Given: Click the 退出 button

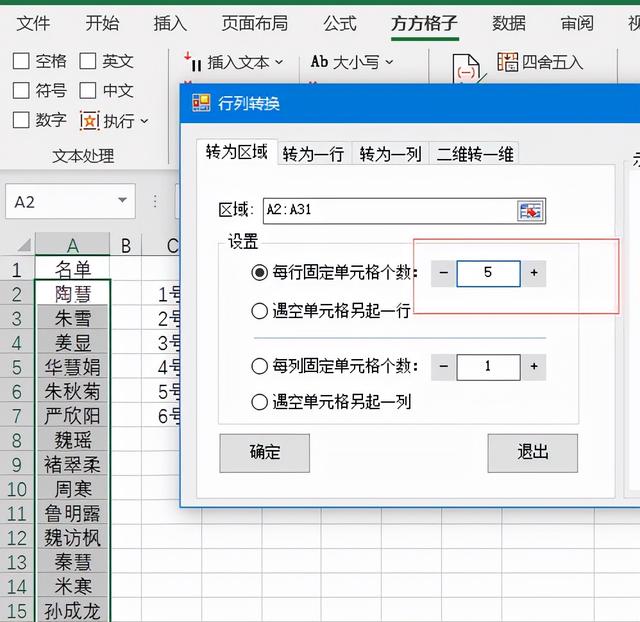Looking at the screenshot, I should (532, 452).
